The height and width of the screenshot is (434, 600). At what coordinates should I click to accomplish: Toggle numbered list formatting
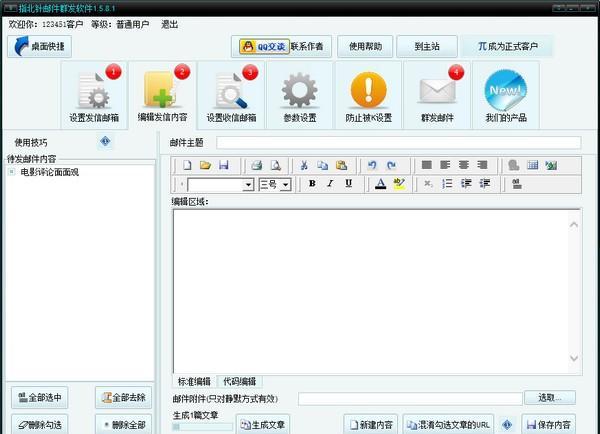[447, 184]
